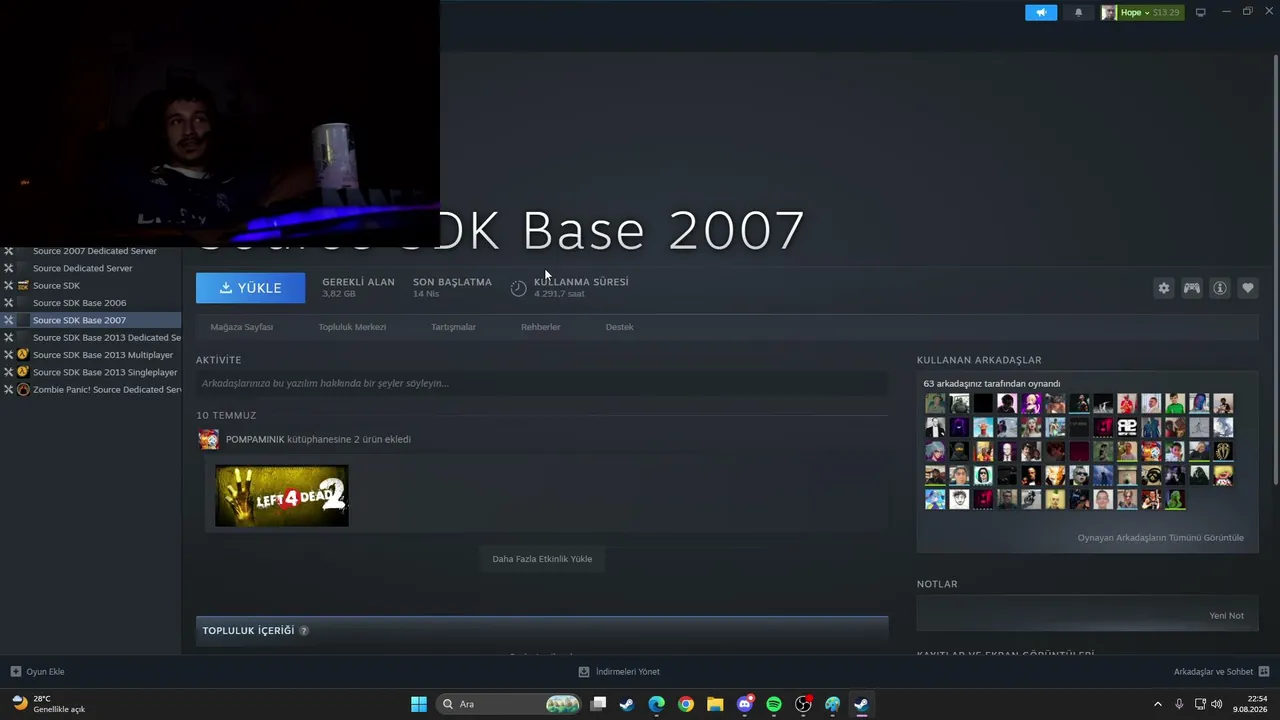The image size is (1280, 720).
Task: Open the Windows Start menu
Action: 419,704
